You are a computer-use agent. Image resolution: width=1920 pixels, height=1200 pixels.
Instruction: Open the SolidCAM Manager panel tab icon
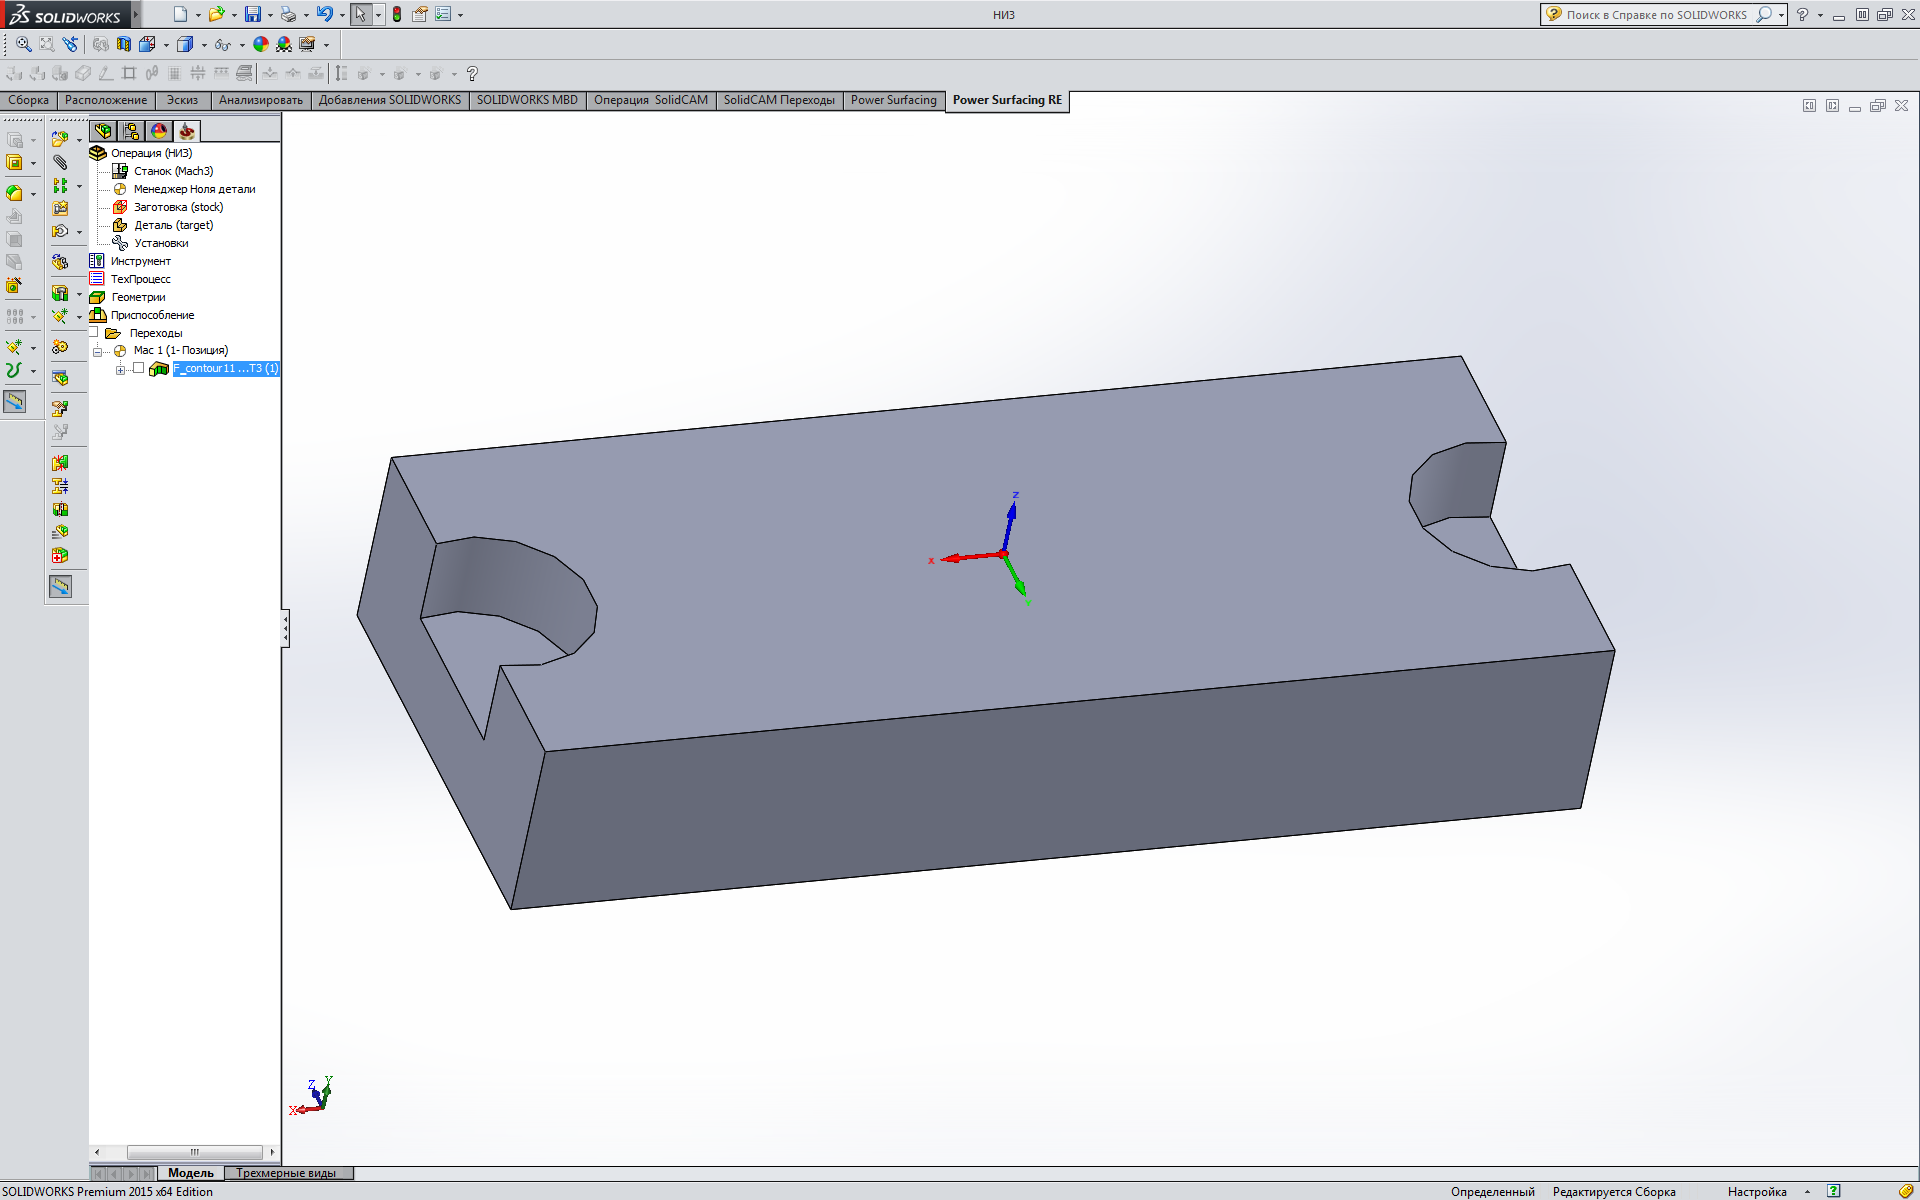[186, 131]
